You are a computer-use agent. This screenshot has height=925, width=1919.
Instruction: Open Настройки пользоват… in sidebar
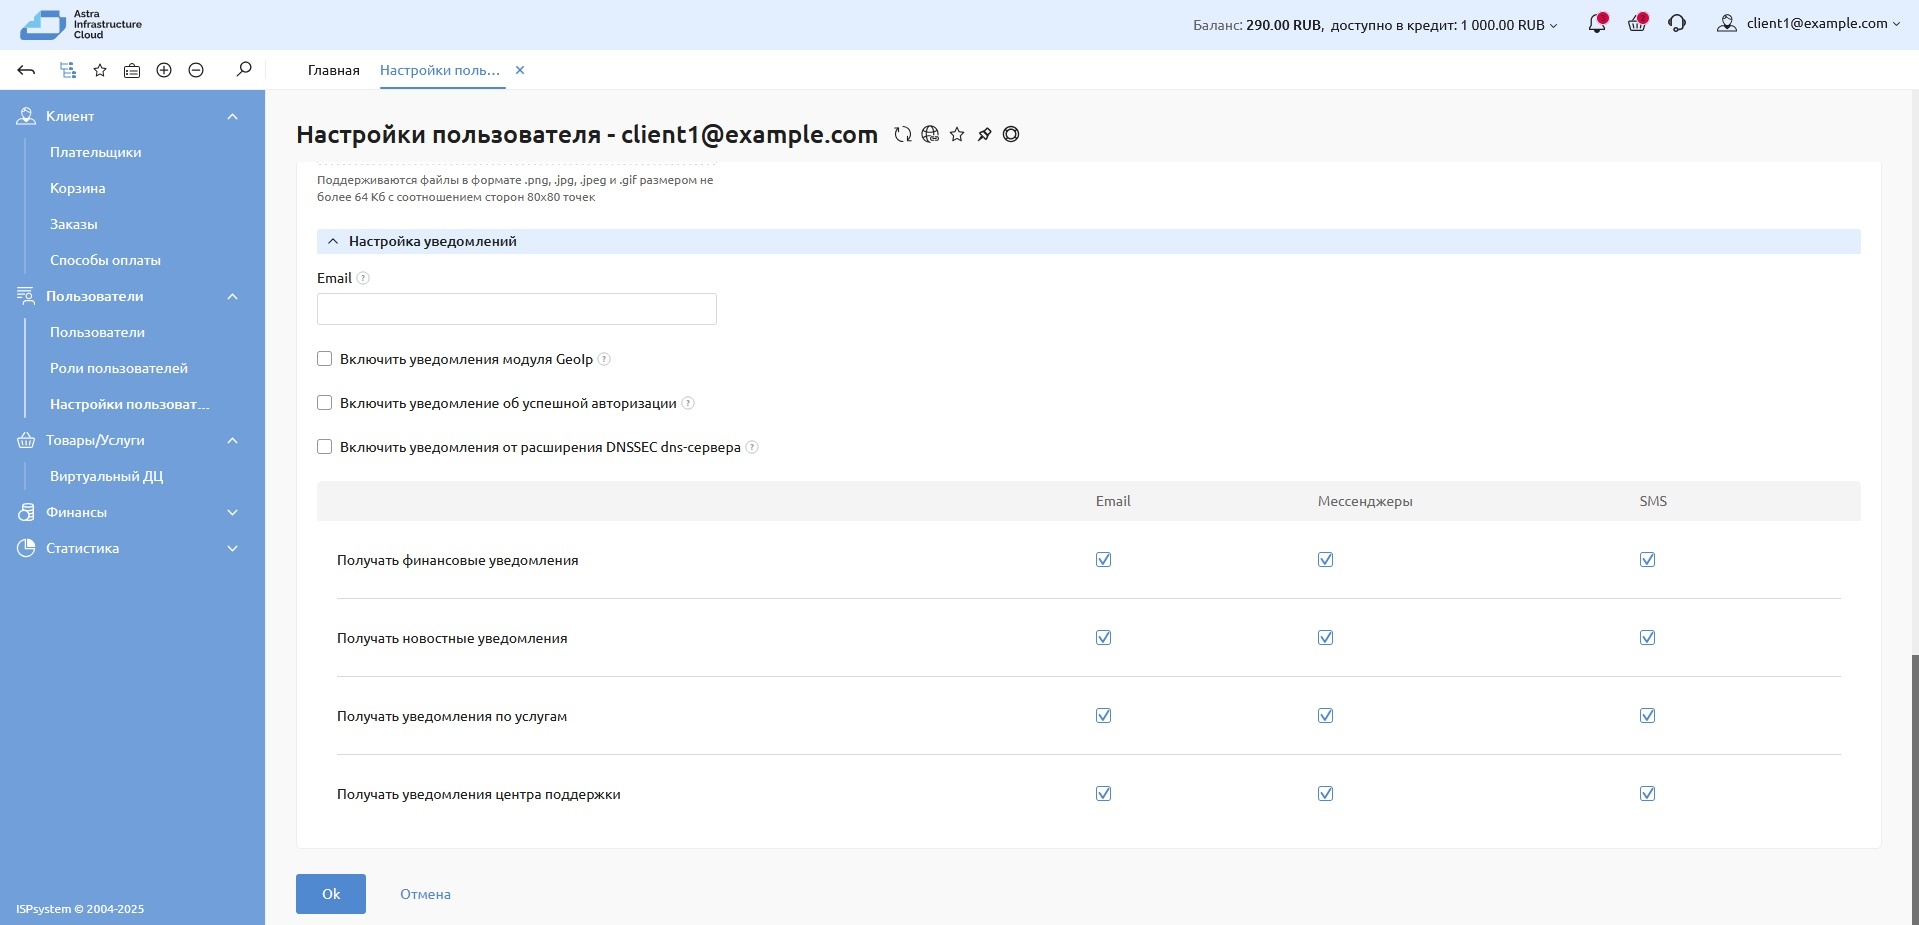click(130, 404)
